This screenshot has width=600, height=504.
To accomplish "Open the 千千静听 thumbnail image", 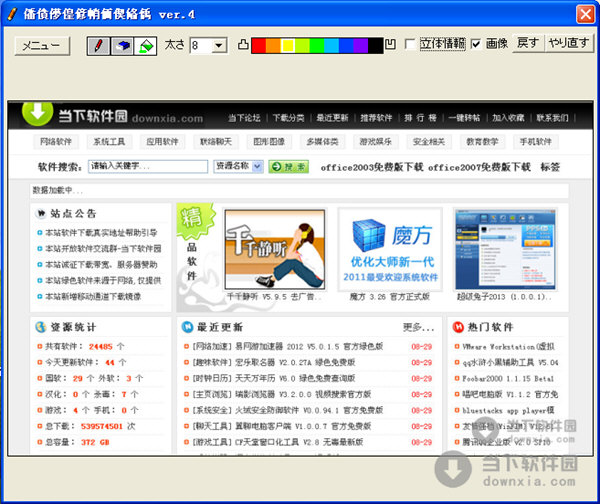I will pos(275,249).
